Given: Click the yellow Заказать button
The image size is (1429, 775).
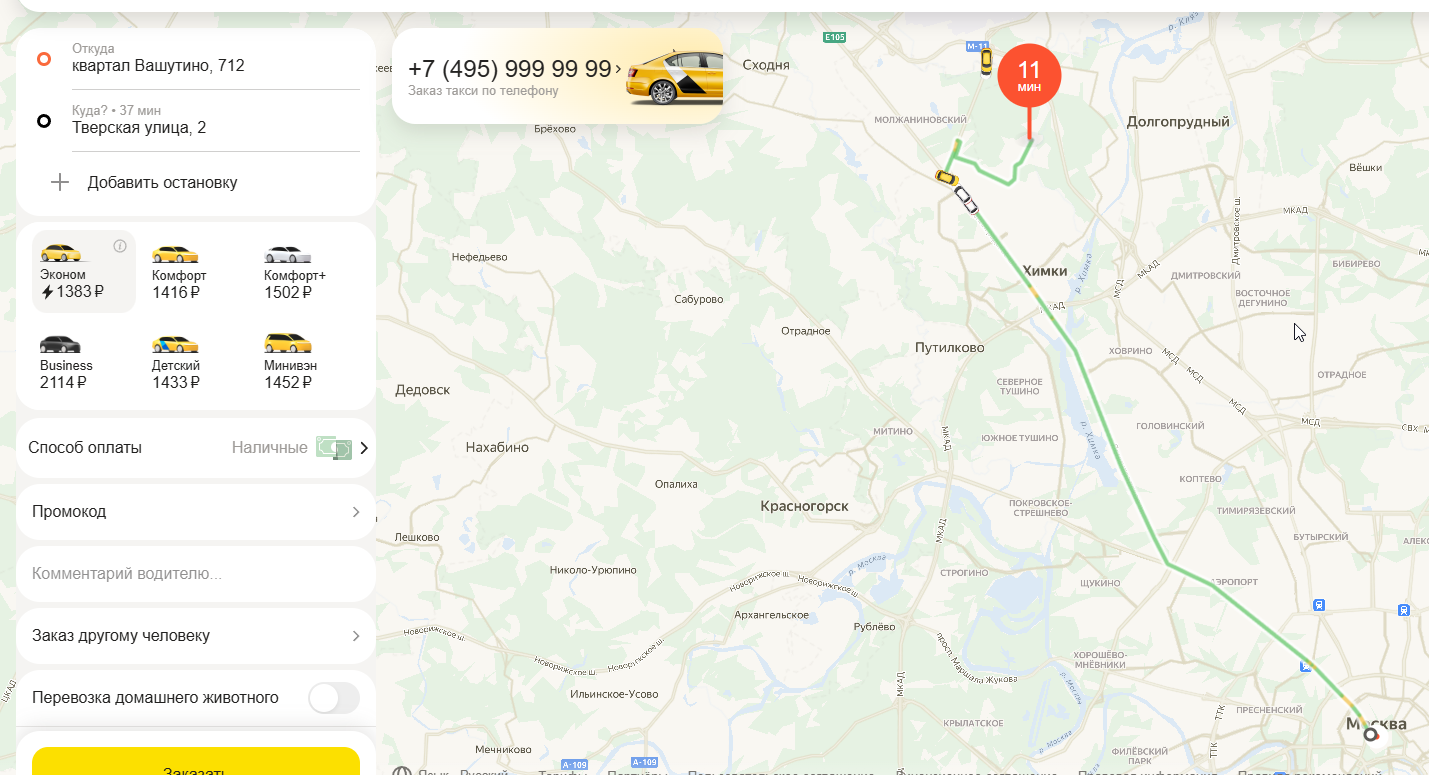Looking at the screenshot, I should pos(196,763).
